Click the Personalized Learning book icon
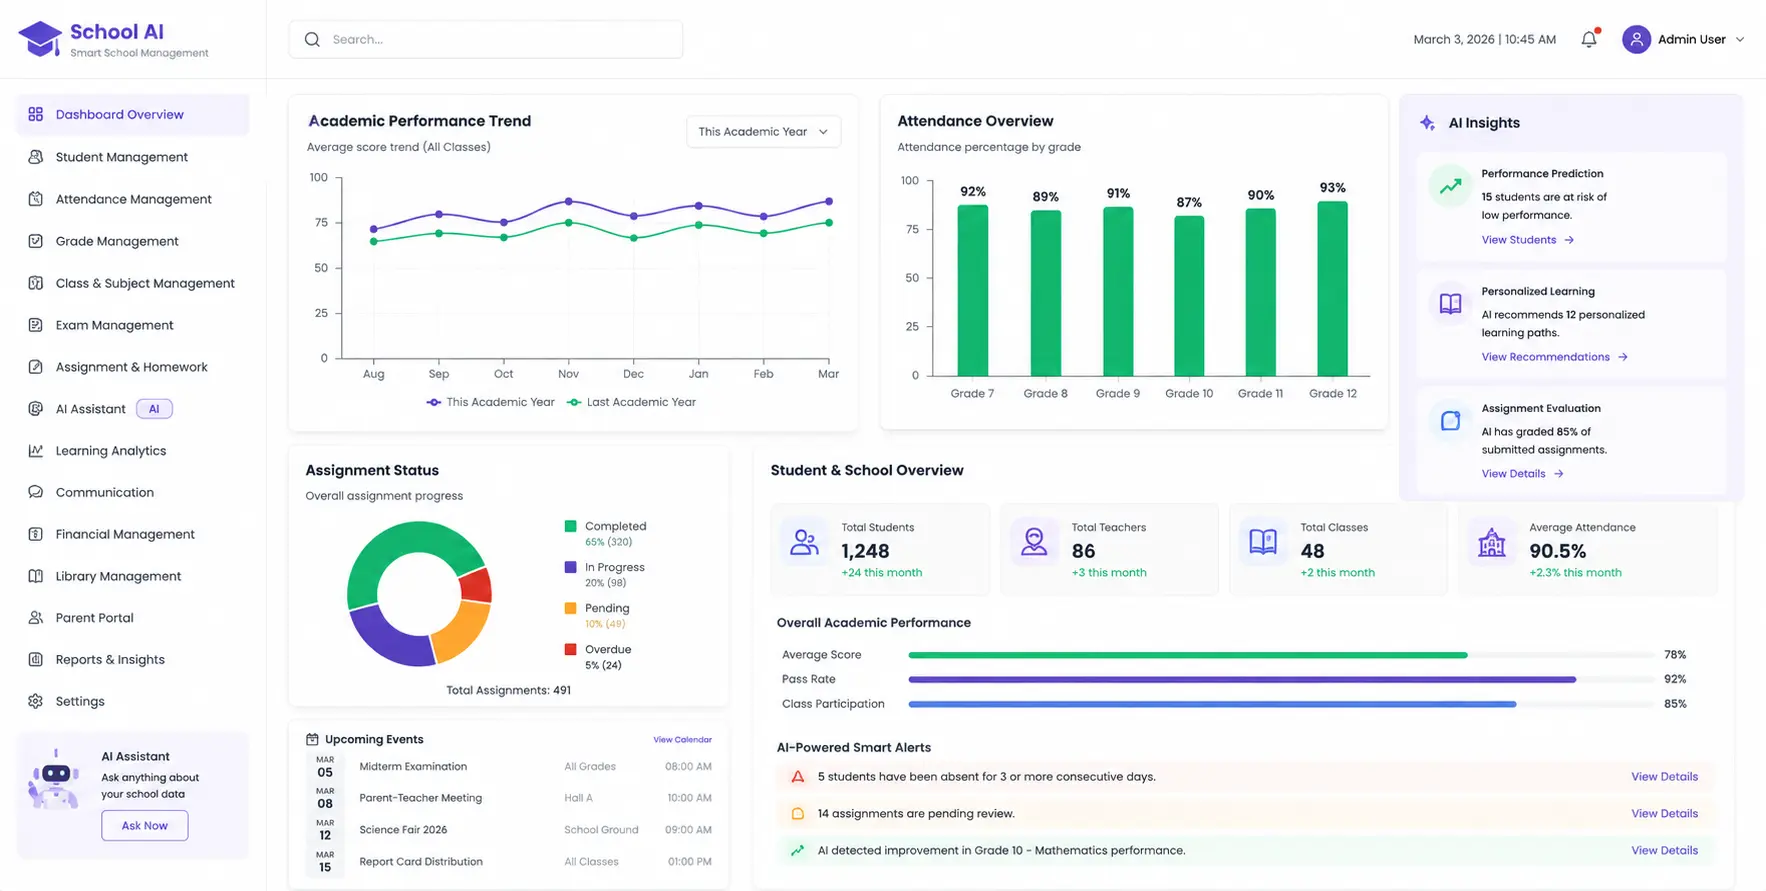 (x=1450, y=303)
